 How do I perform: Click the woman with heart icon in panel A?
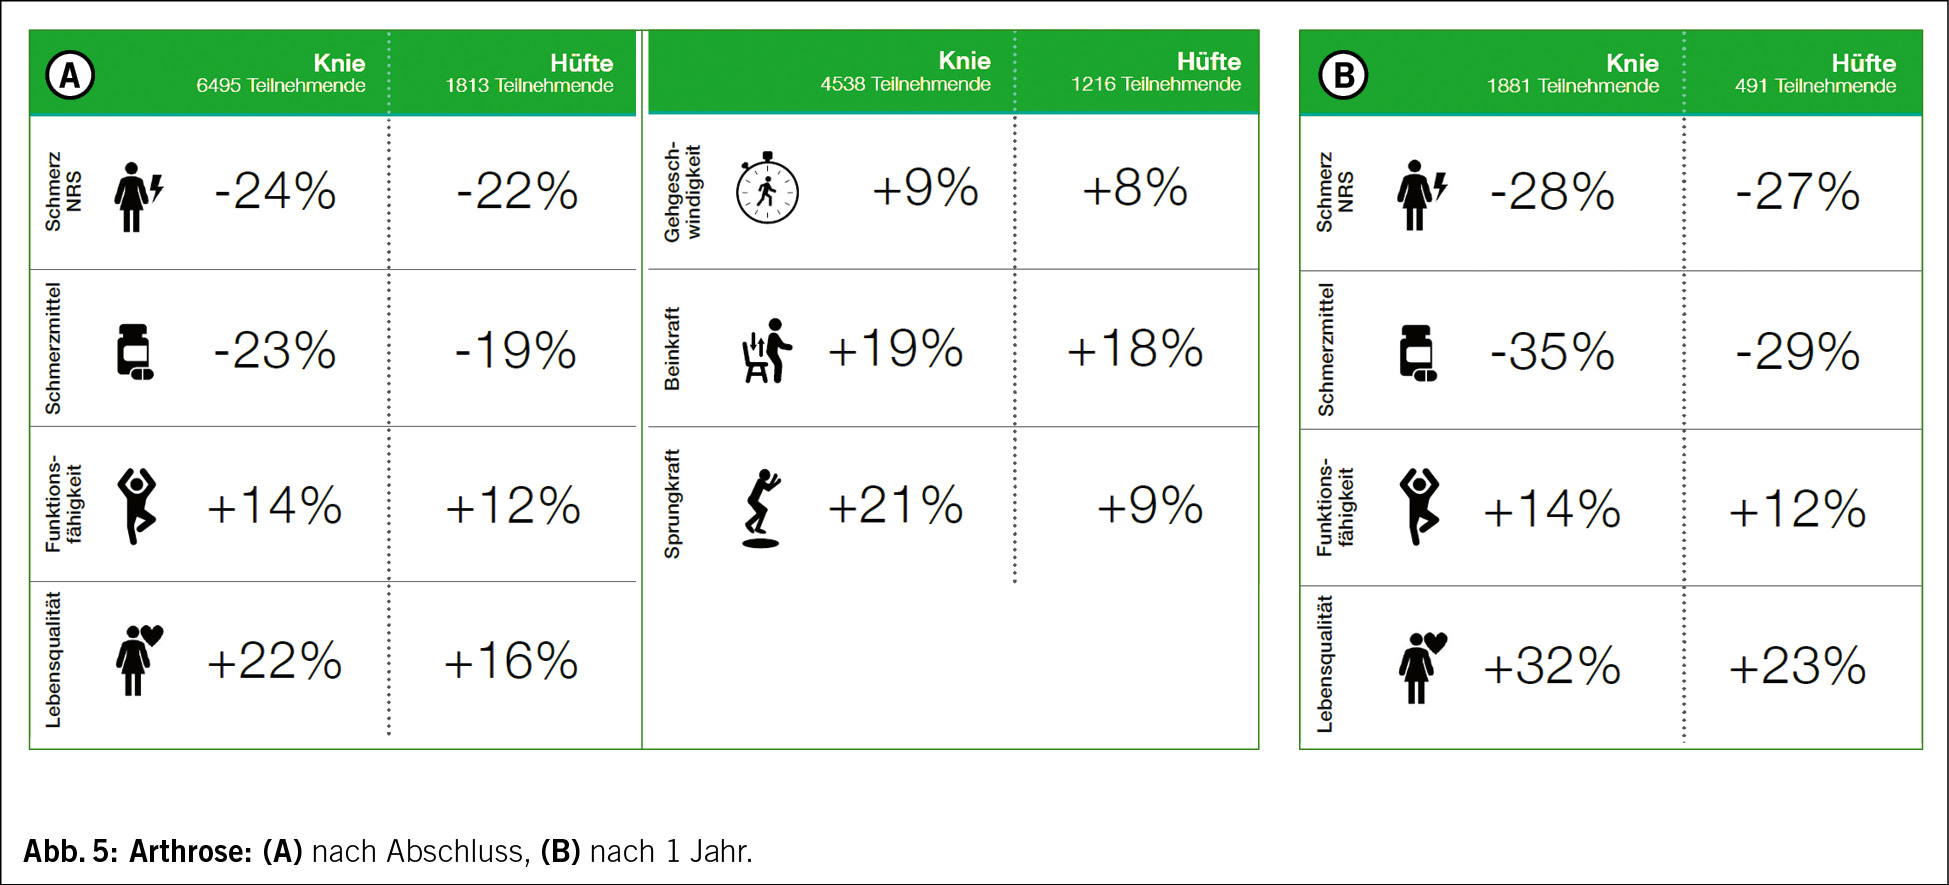tap(139, 660)
